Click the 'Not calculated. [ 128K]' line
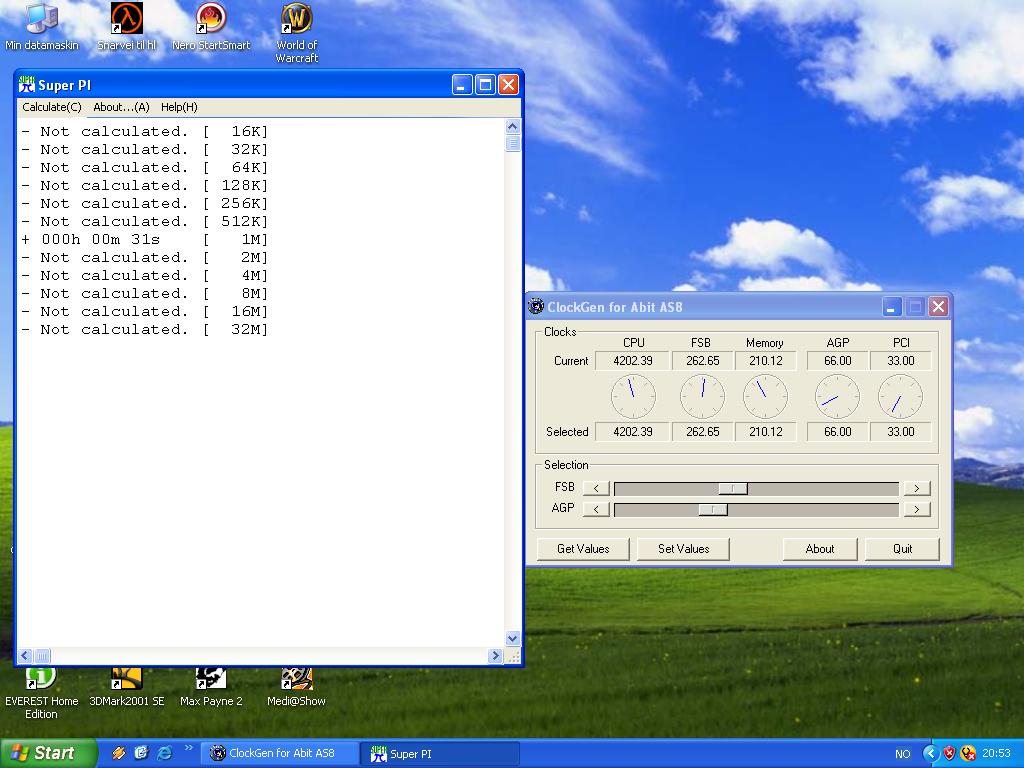Image resolution: width=1024 pixels, height=768 pixels. [145, 185]
